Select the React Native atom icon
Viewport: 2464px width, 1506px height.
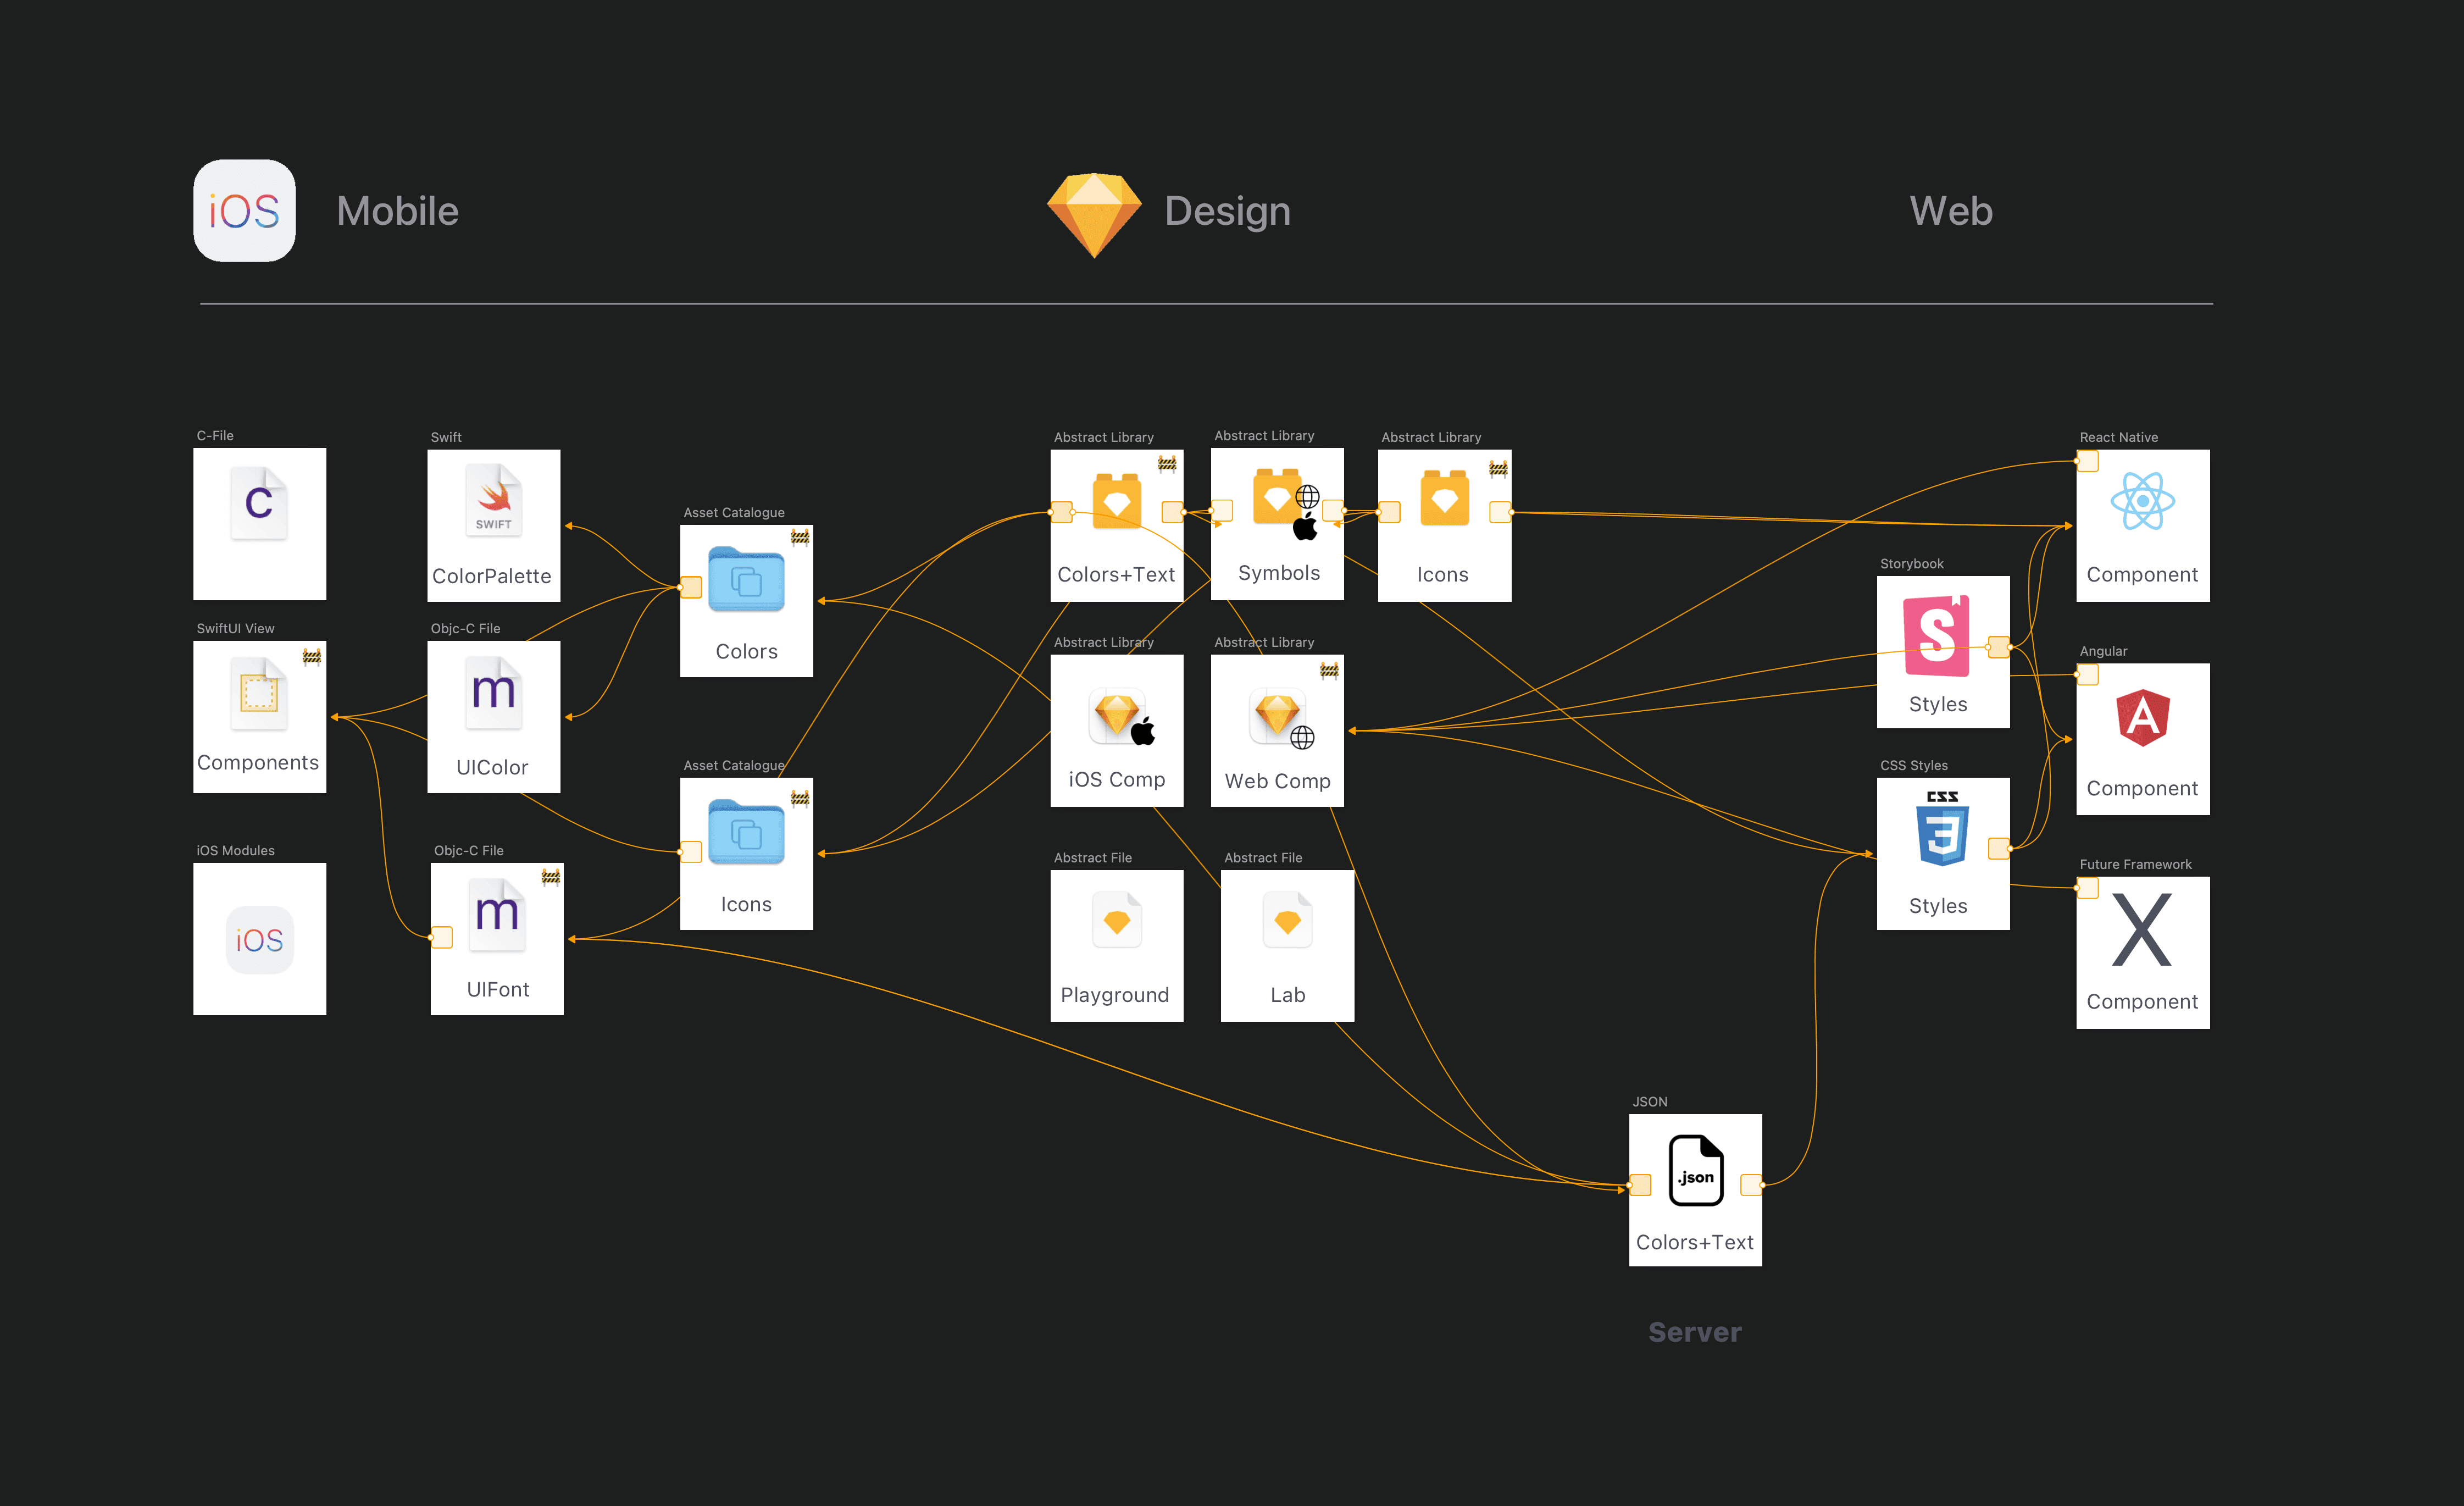[x=2142, y=501]
